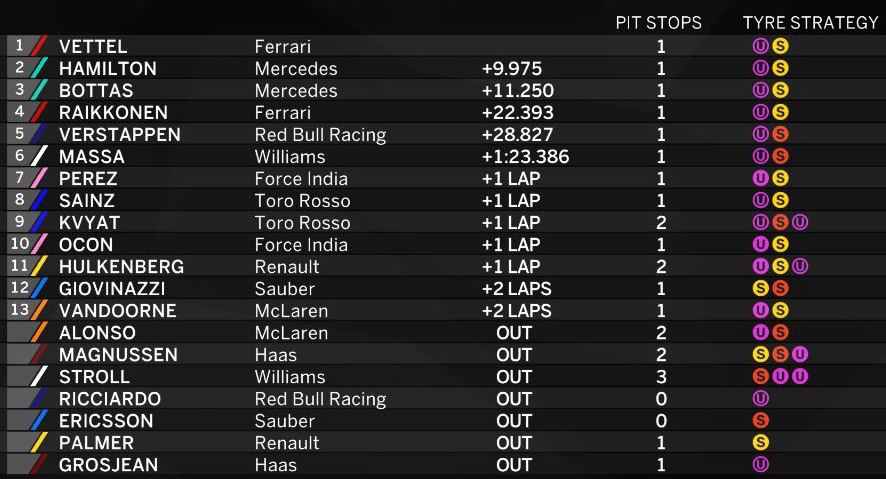The height and width of the screenshot is (479, 886).
Task: Click Hamilton's purple ultrasoft tyre icon
Action: point(761,68)
